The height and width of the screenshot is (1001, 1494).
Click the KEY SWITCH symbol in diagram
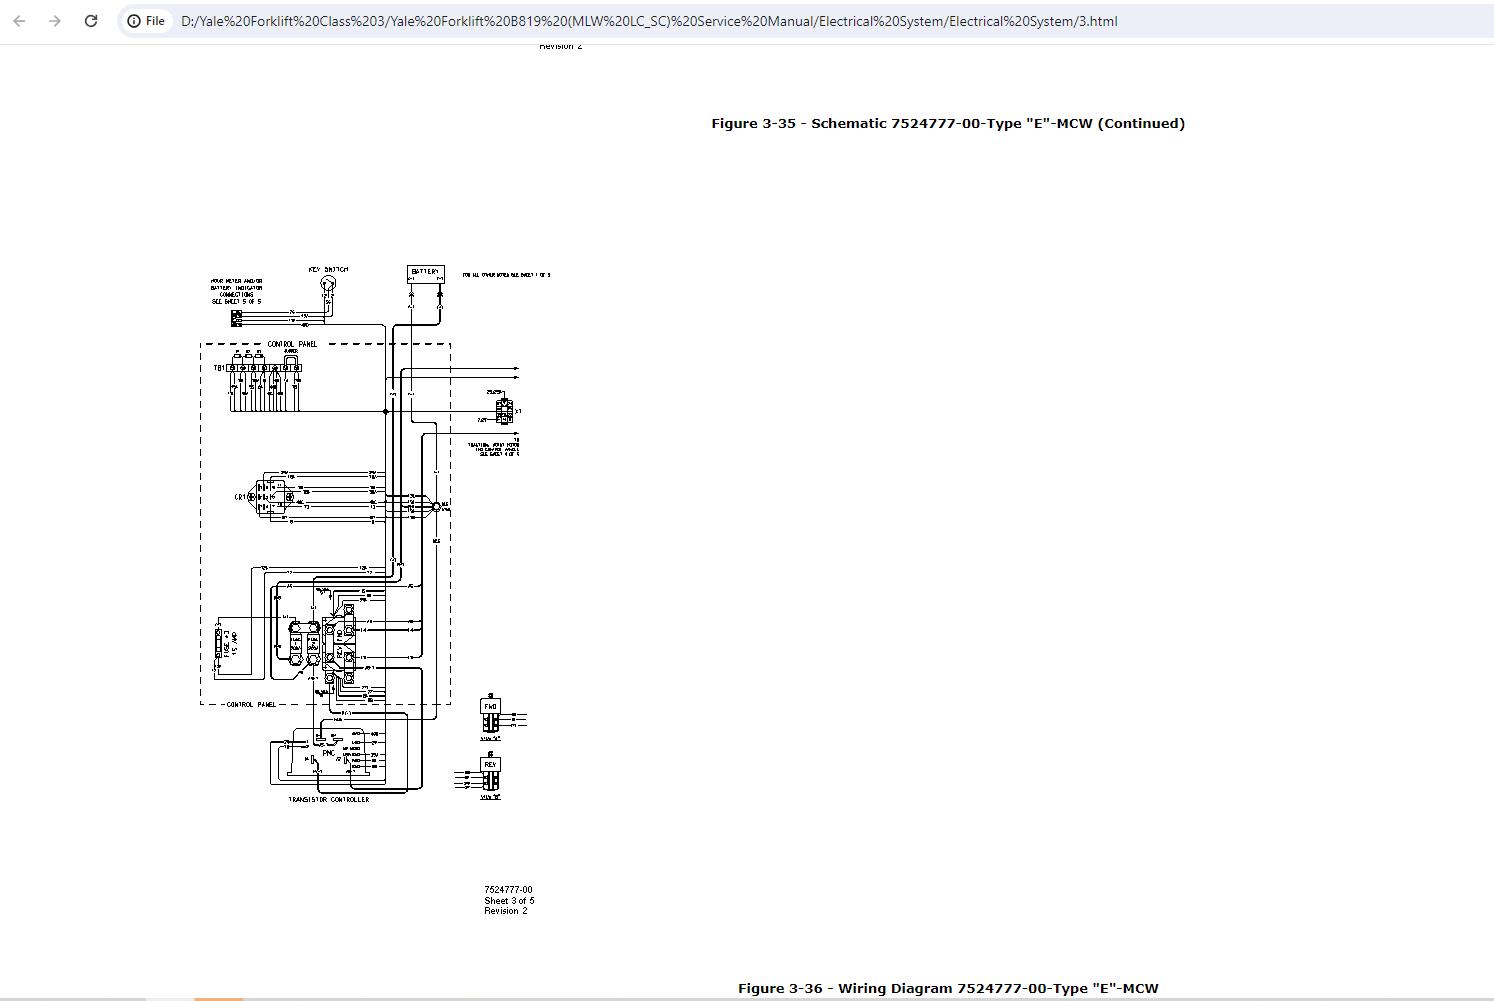[x=327, y=284]
